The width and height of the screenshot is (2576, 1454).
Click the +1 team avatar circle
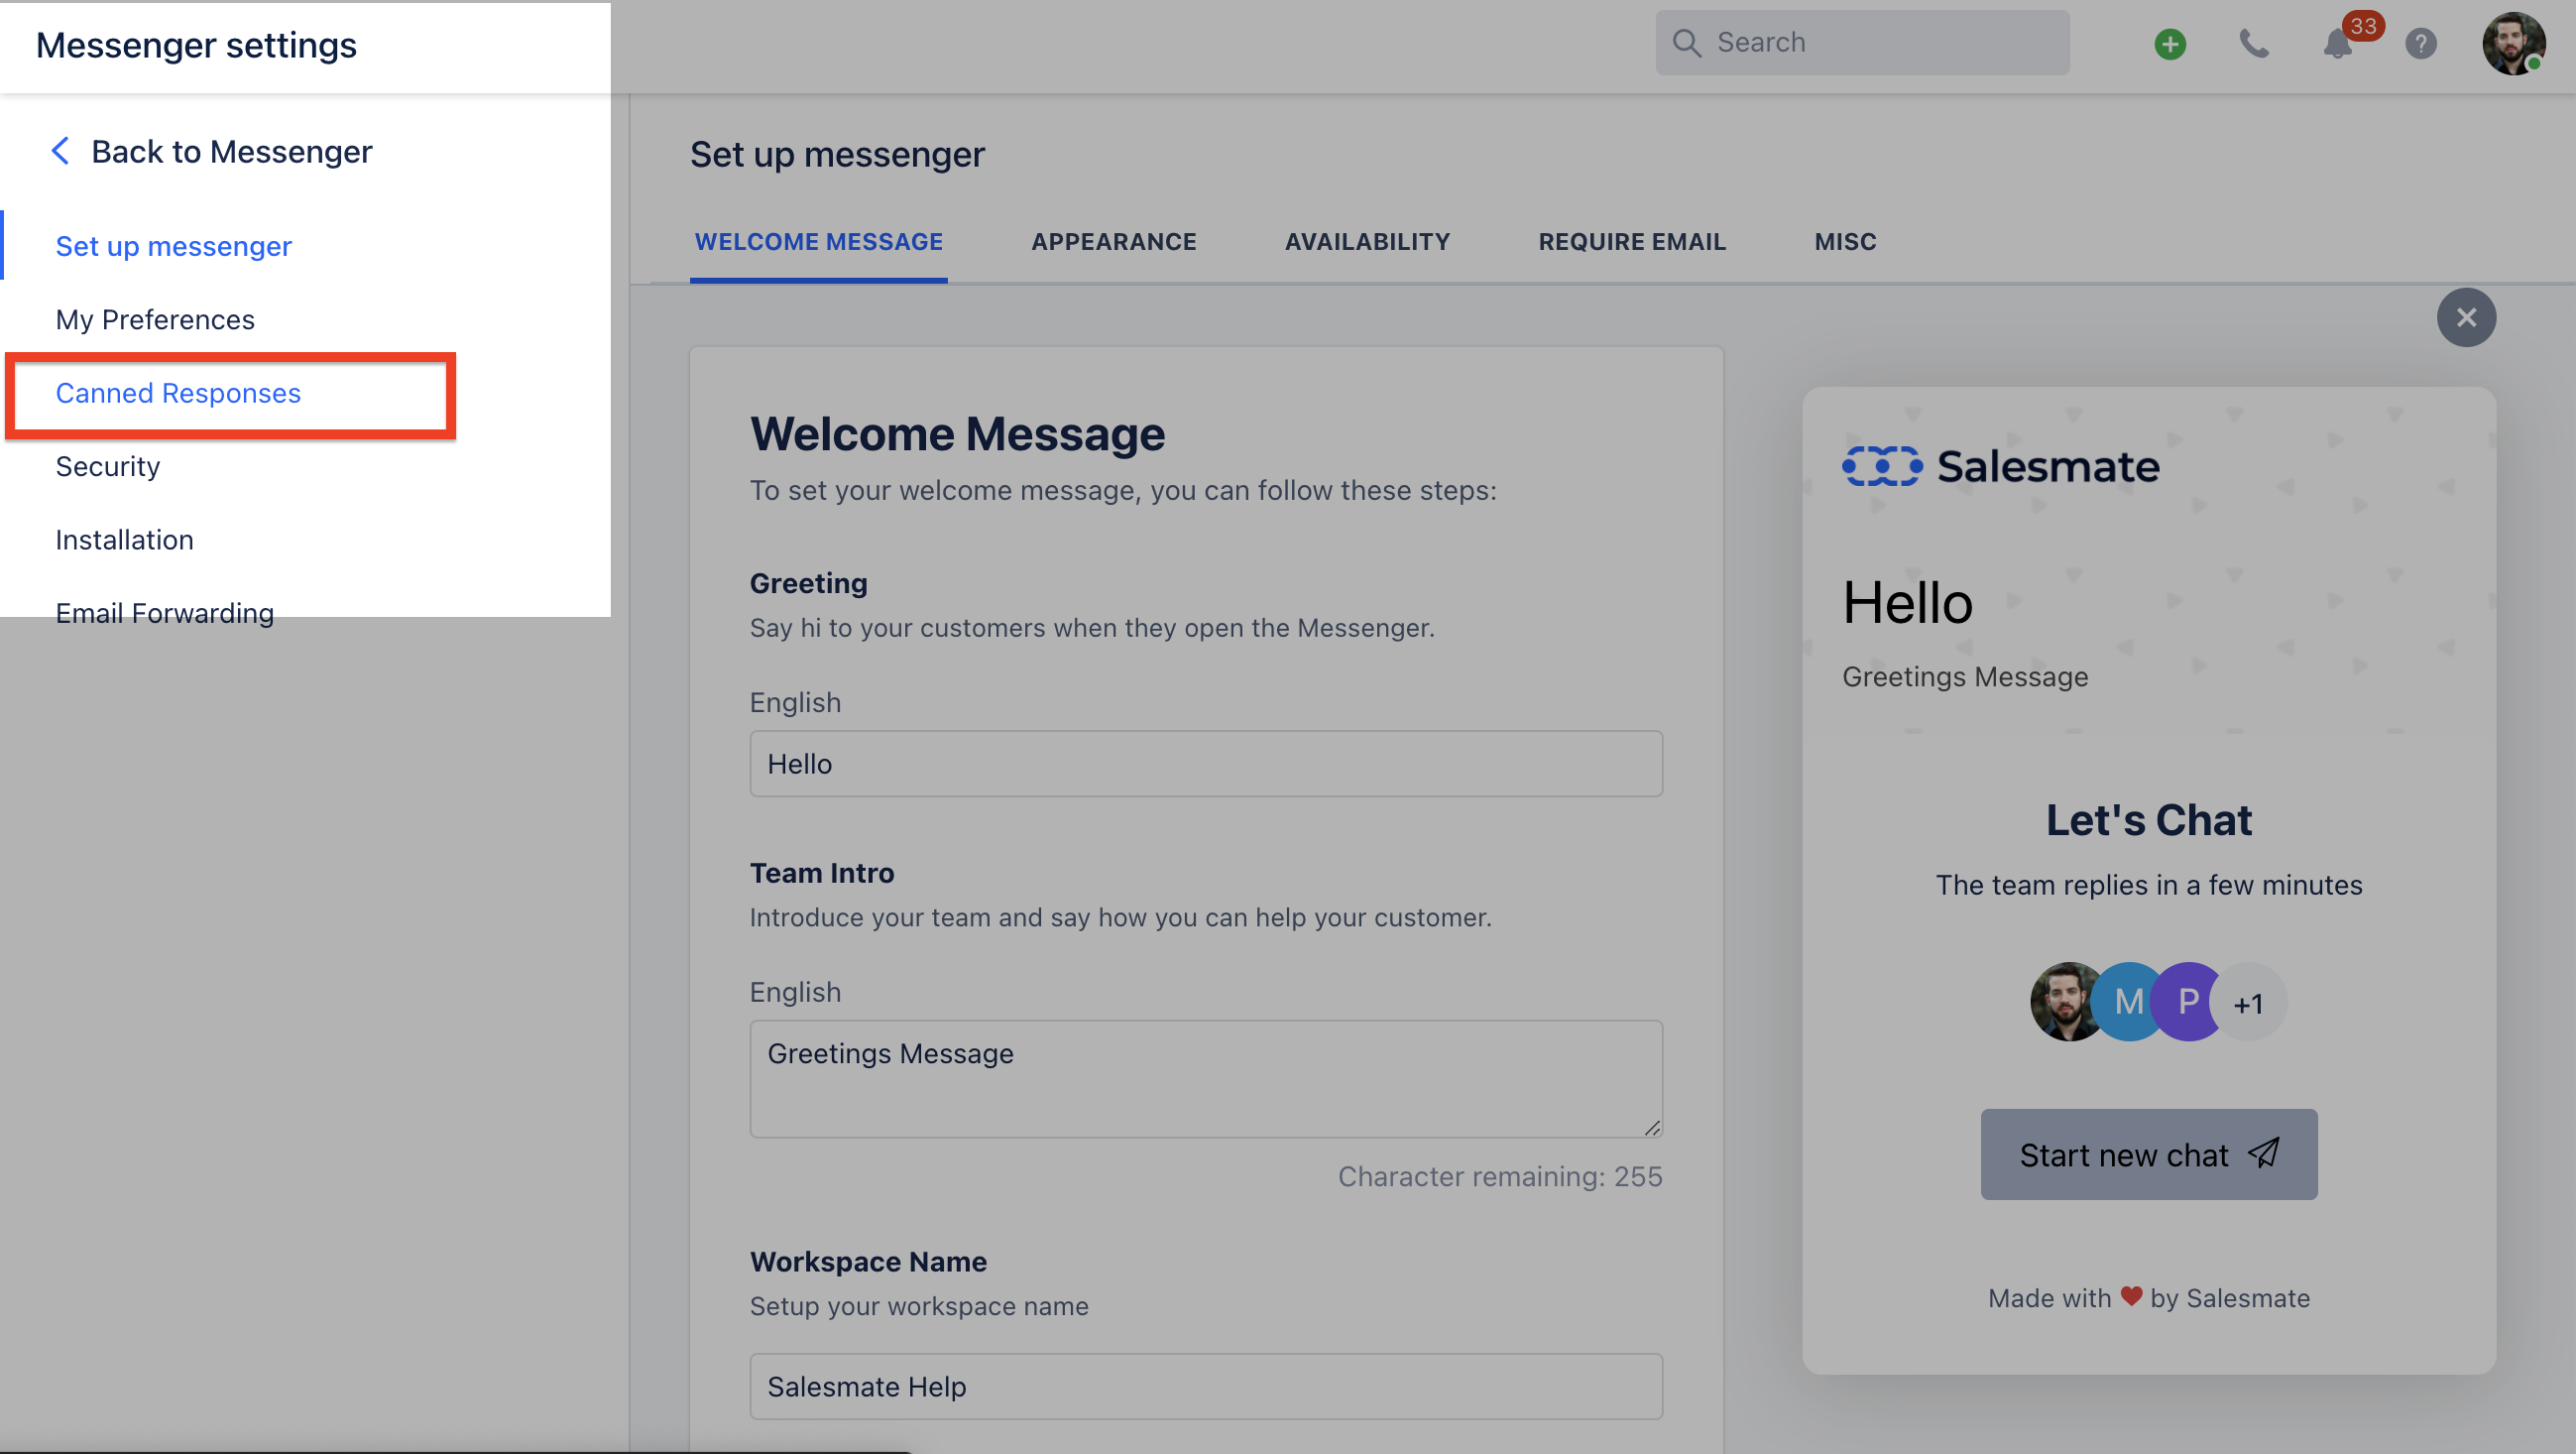(x=2250, y=1002)
